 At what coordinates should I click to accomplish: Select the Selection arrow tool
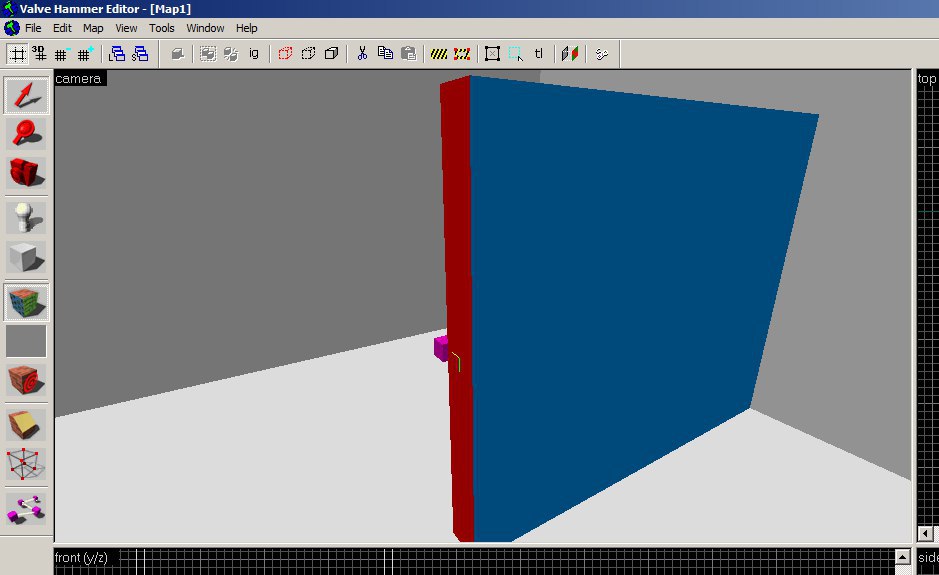click(26, 95)
